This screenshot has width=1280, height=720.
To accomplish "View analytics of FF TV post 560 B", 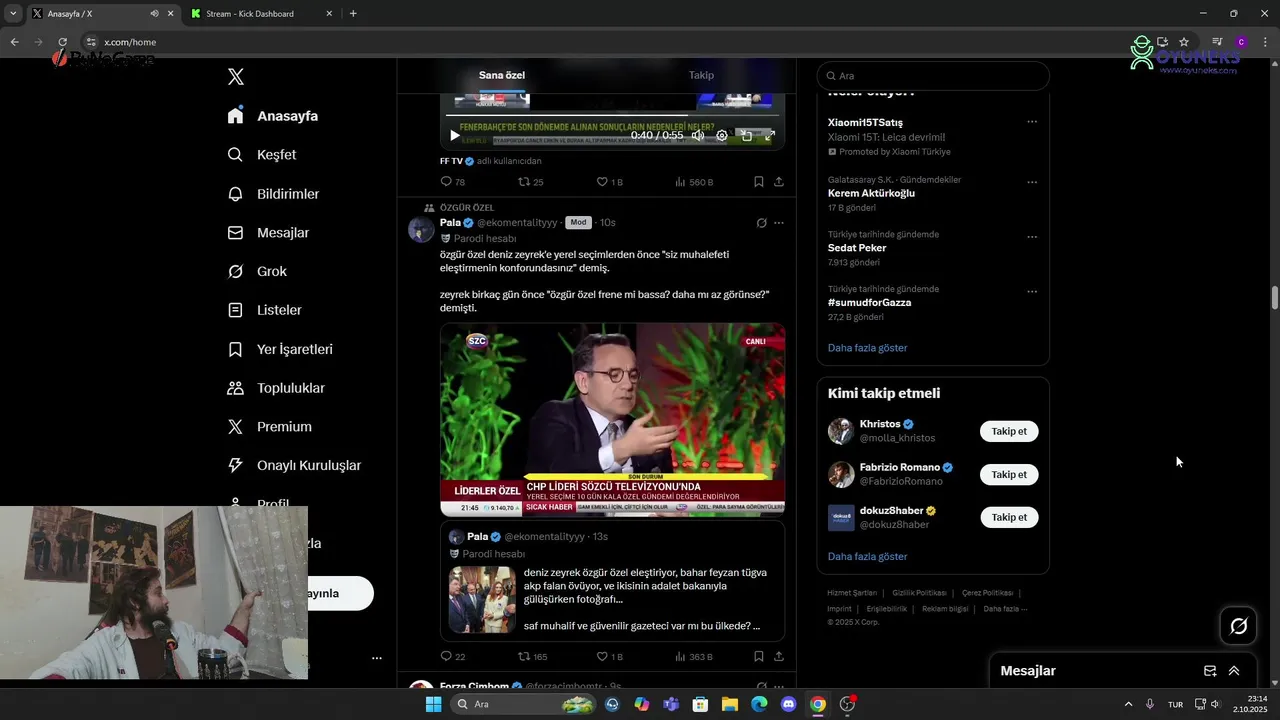I will (694, 182).
